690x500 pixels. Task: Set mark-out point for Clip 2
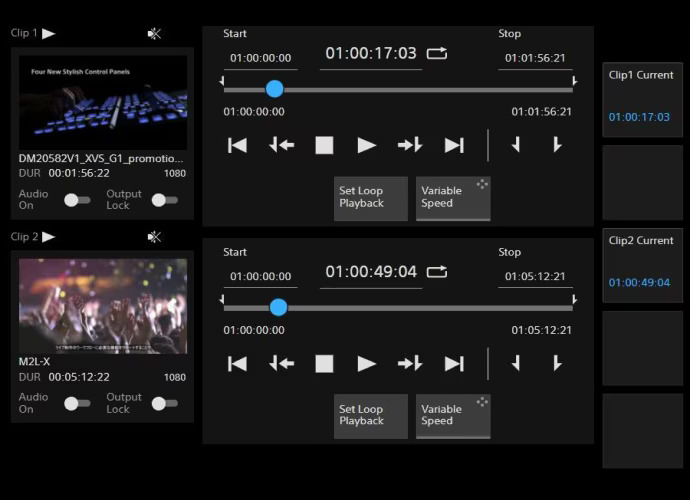[557, 364]
